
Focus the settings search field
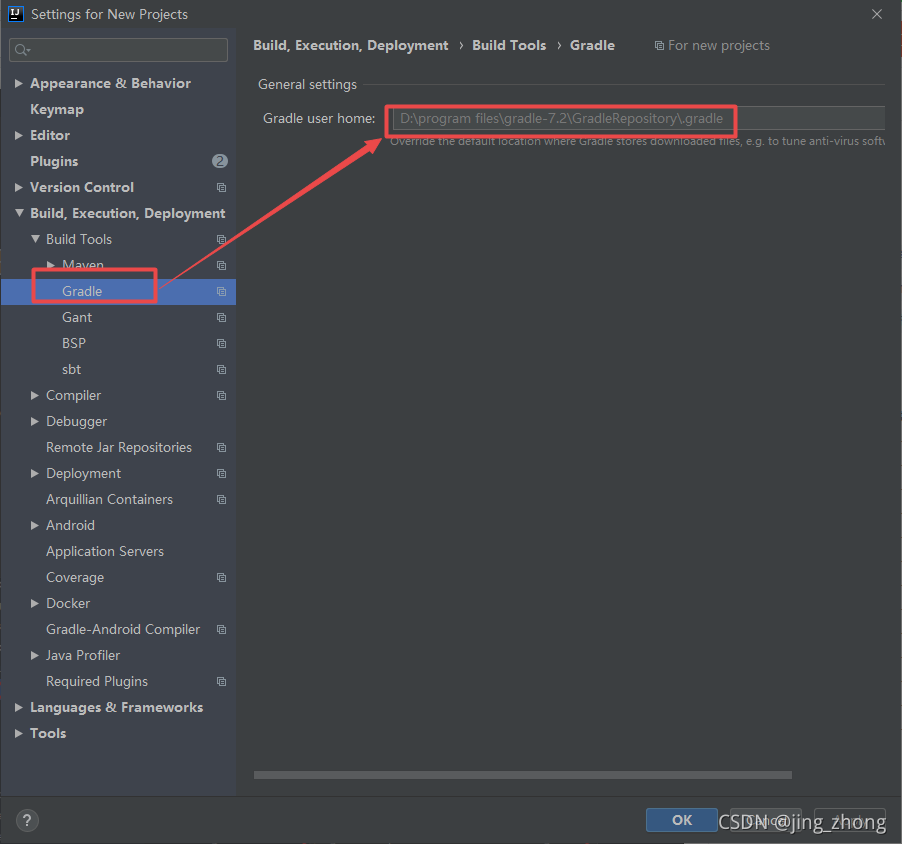[x=119, y=50]
